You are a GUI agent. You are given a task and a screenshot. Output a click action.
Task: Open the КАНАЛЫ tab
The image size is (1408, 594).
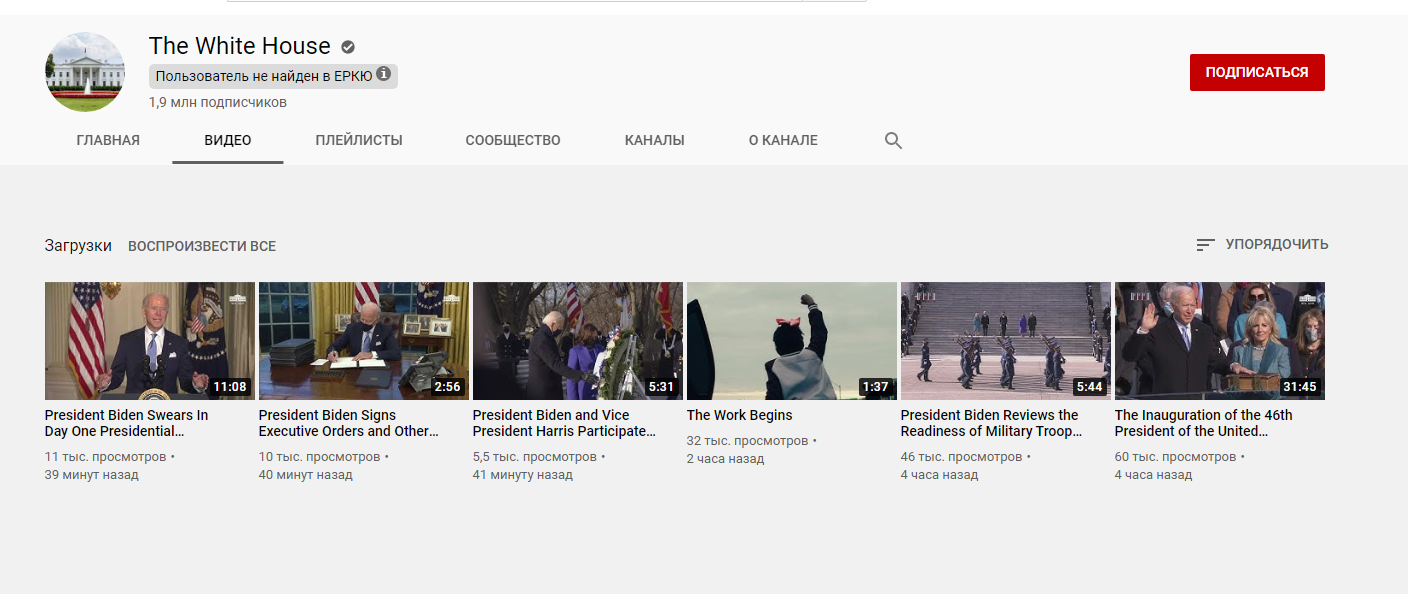655,141
